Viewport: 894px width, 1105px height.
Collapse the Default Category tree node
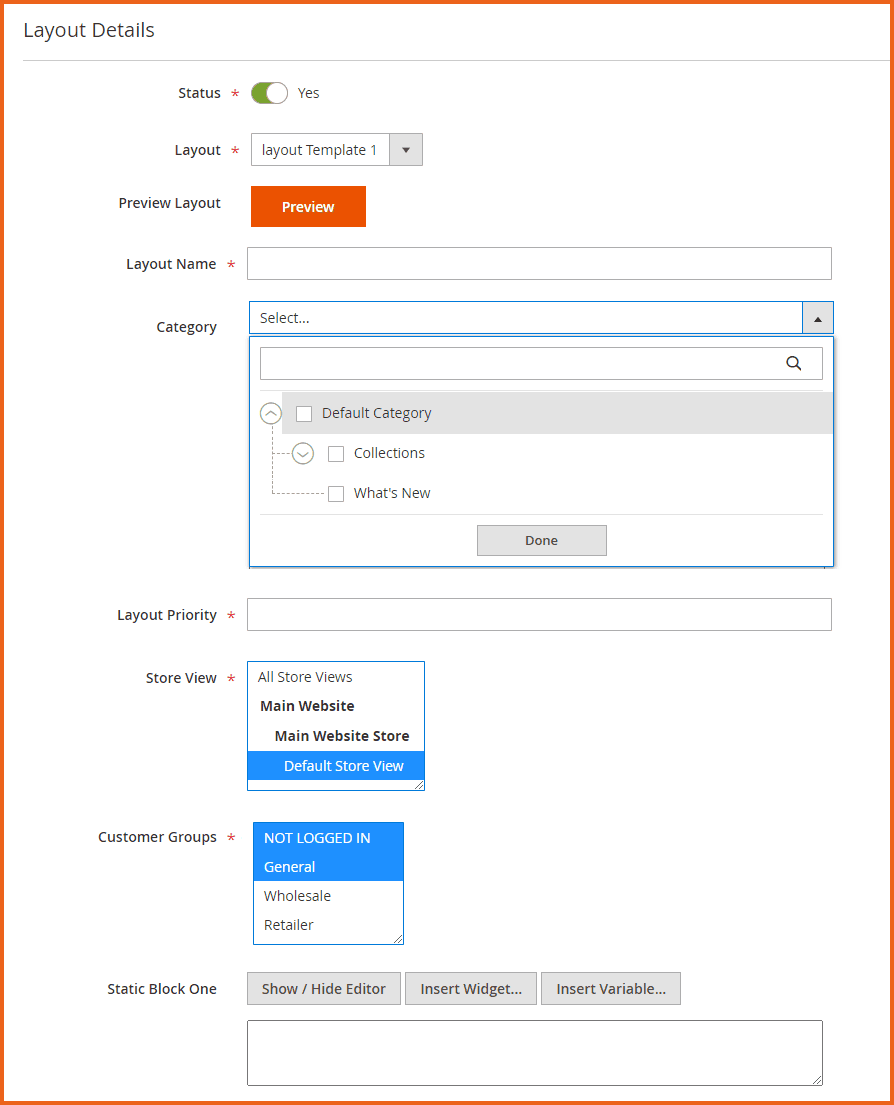(270, 414)
